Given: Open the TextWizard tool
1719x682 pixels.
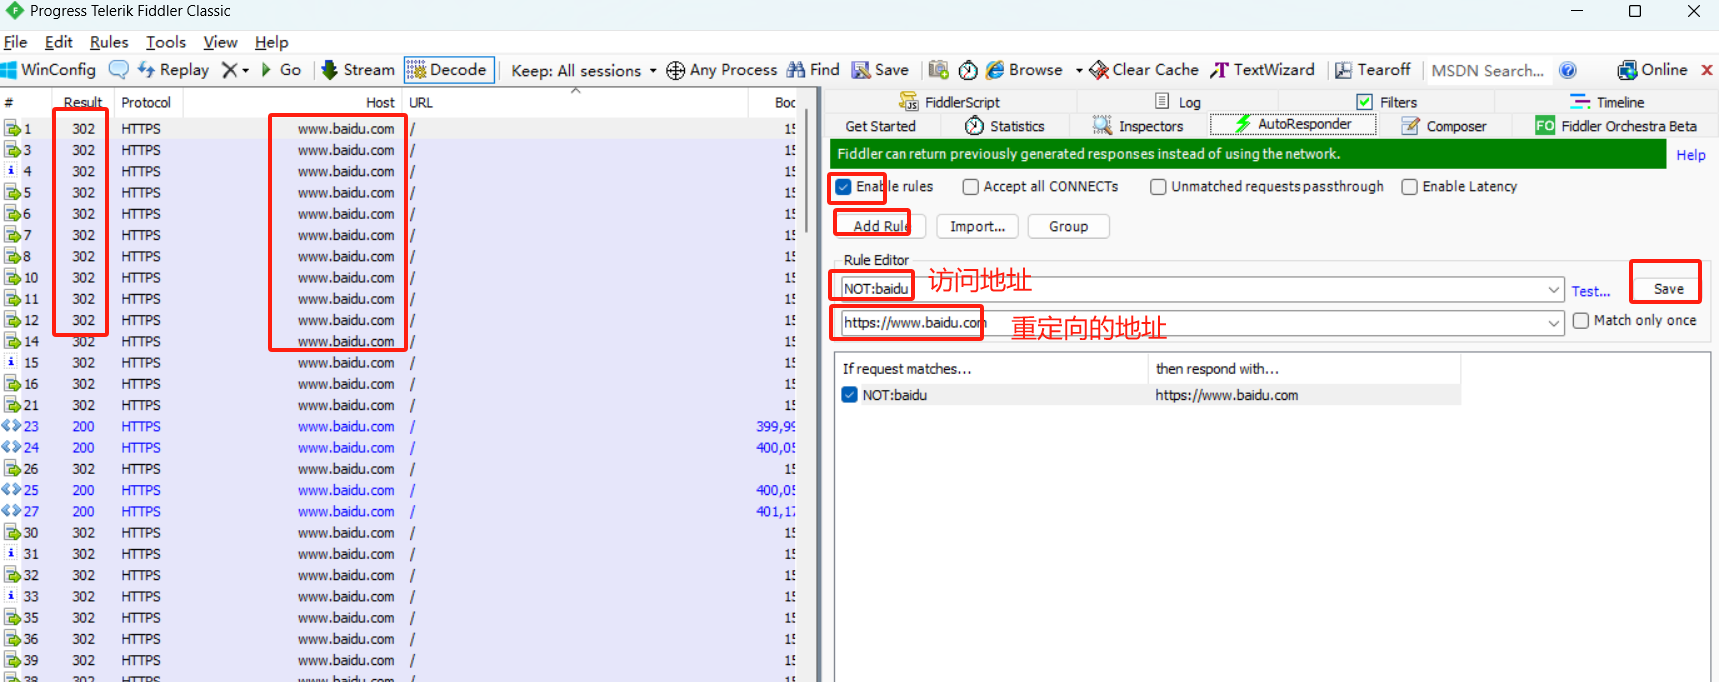Looking at the screenshot, I should point(1262,70).
